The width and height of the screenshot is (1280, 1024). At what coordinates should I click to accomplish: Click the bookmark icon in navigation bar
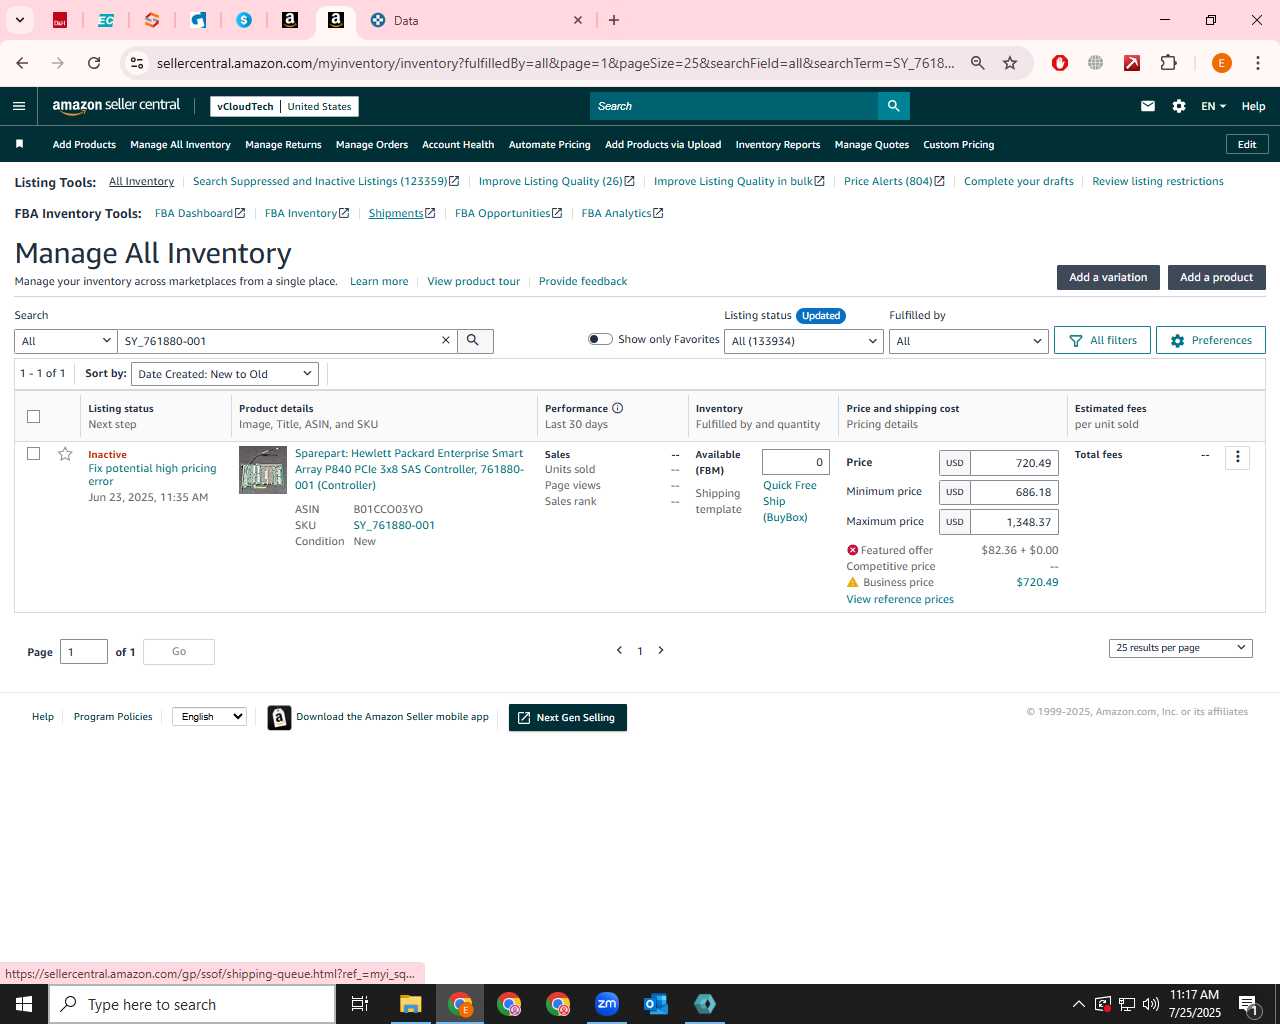pyautogui.click(x=19, y=144)
